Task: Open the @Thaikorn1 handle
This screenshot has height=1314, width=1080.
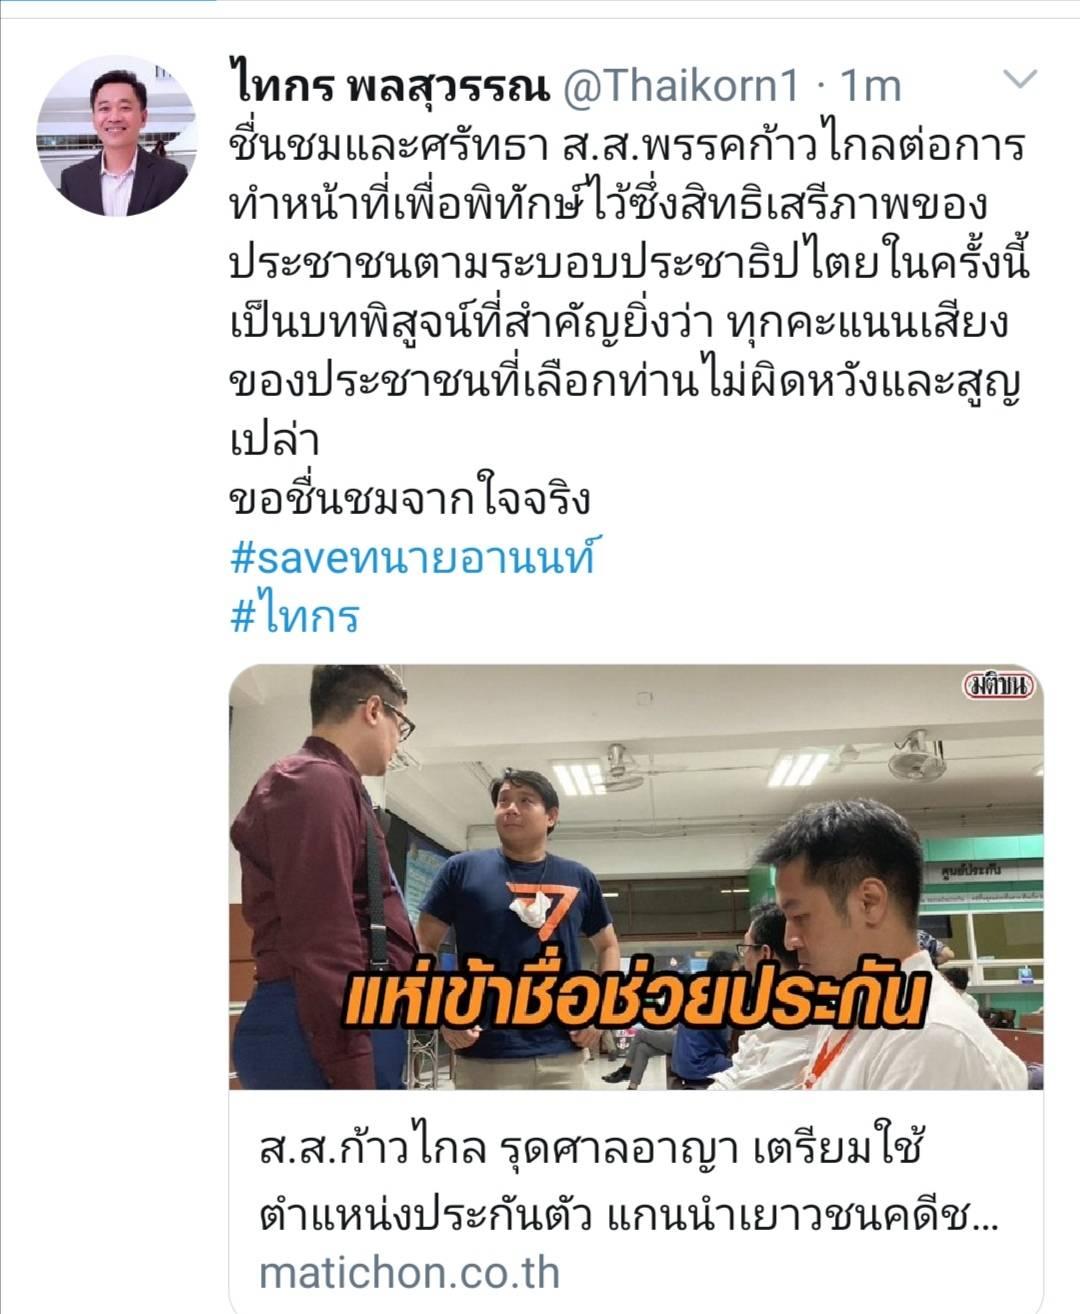Action: 682,87
